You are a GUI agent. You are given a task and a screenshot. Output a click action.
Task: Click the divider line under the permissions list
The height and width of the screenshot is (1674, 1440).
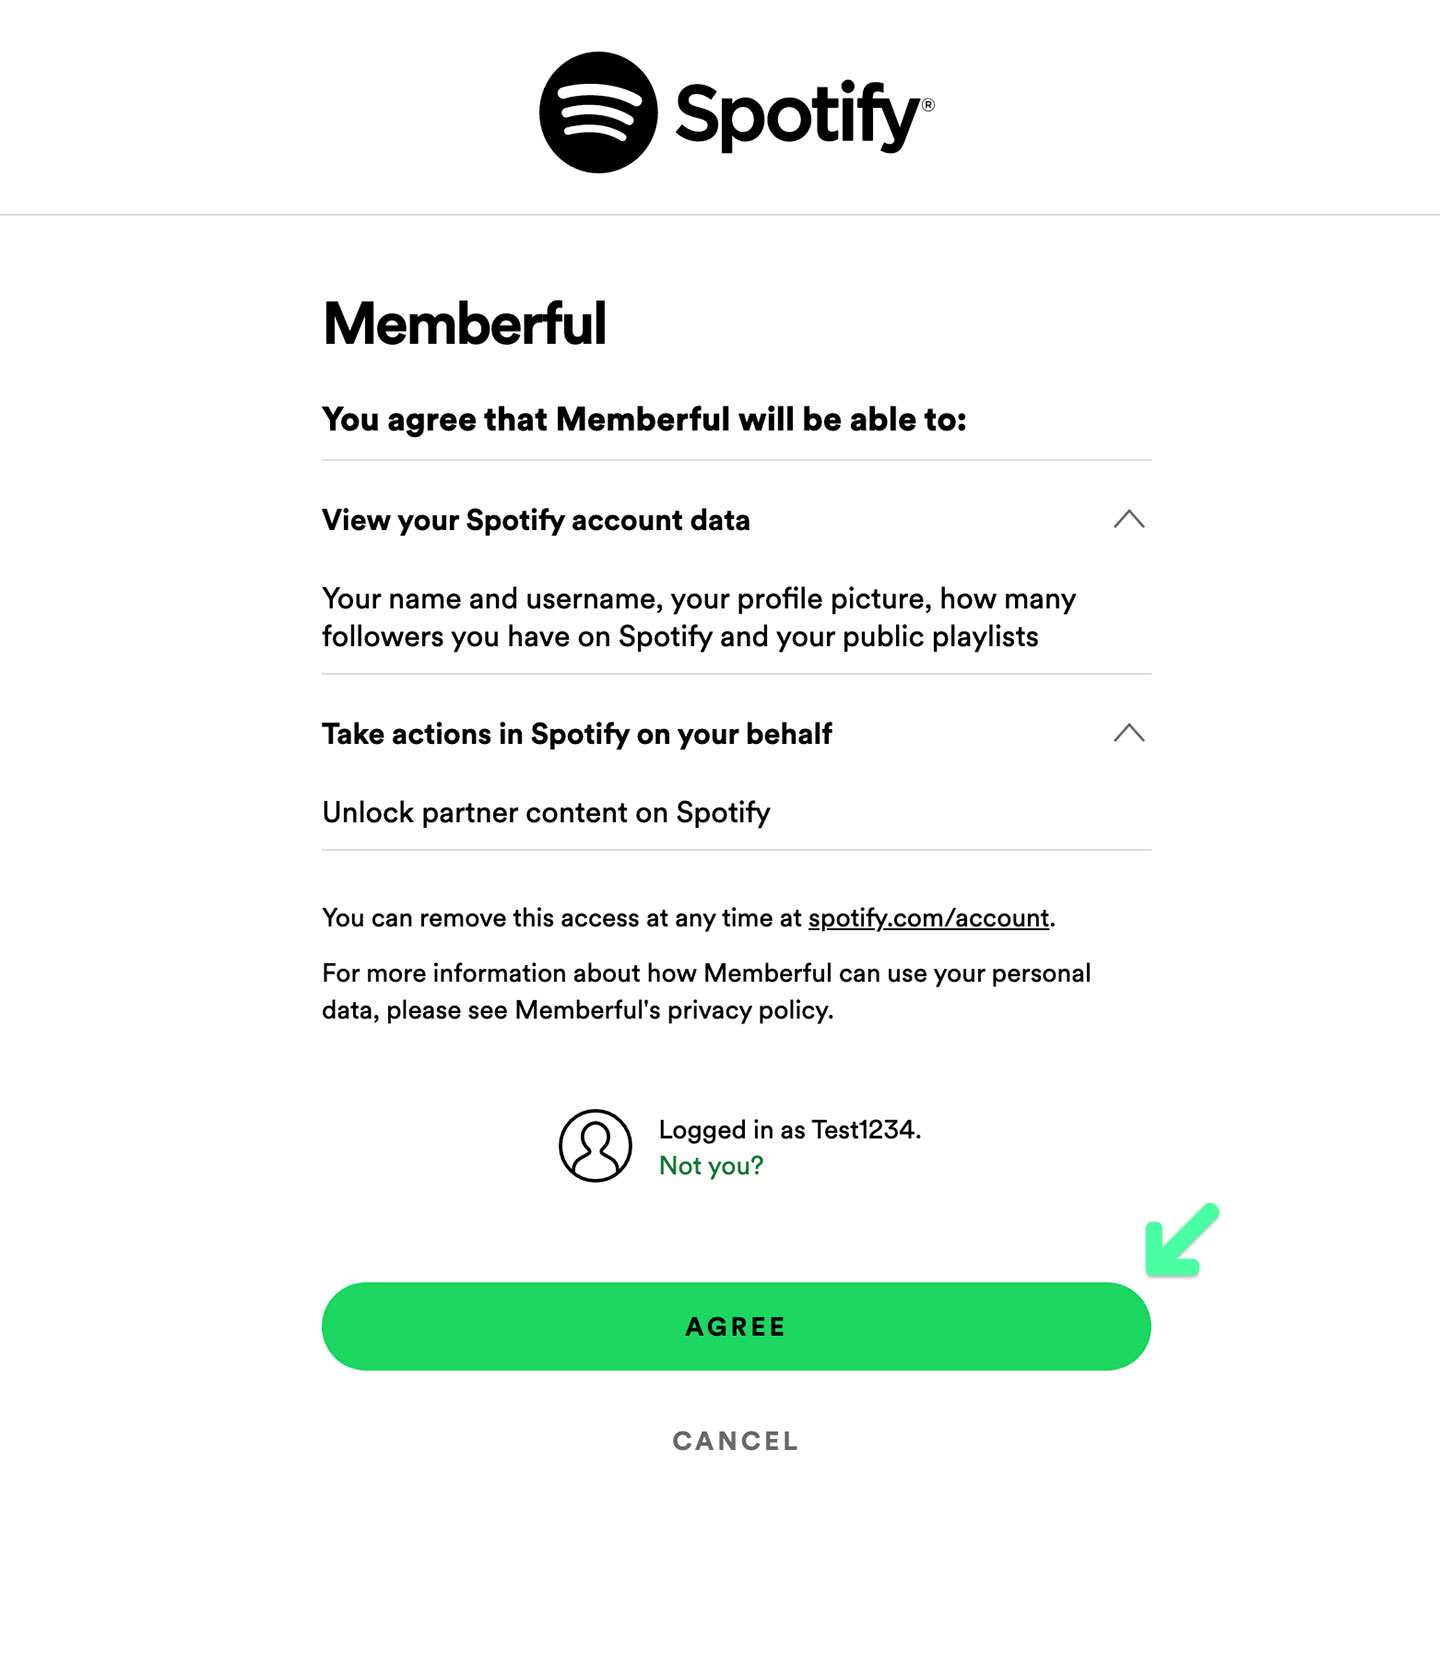pyautogui.click(x=737, y=851)
